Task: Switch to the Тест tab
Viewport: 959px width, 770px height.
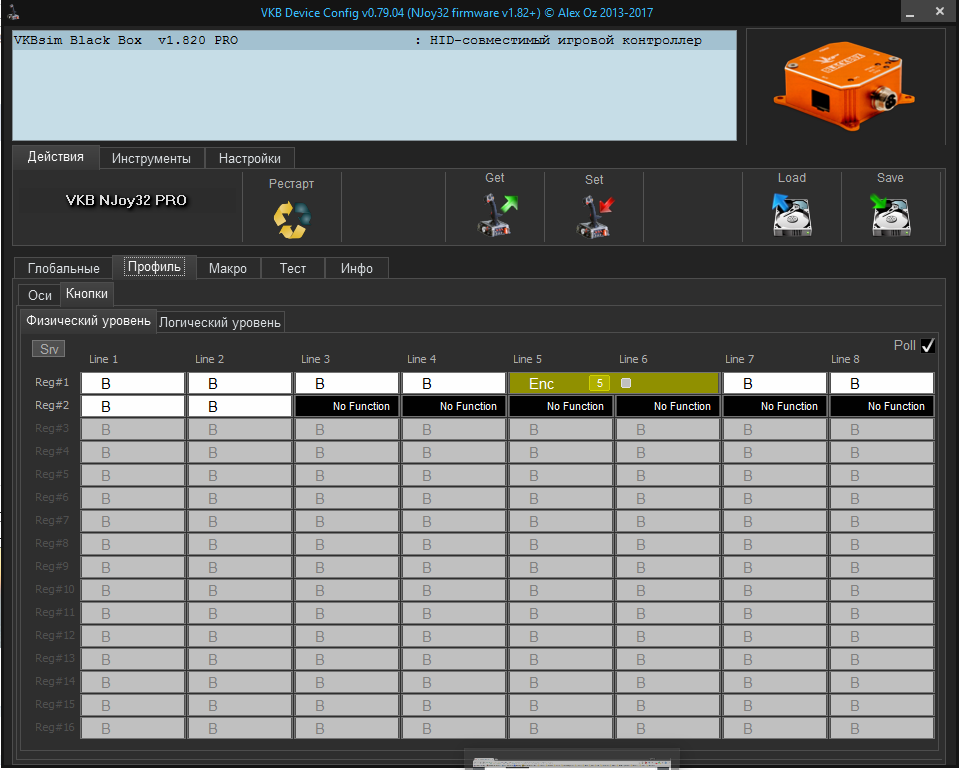Action: click(x=292, y=268)
